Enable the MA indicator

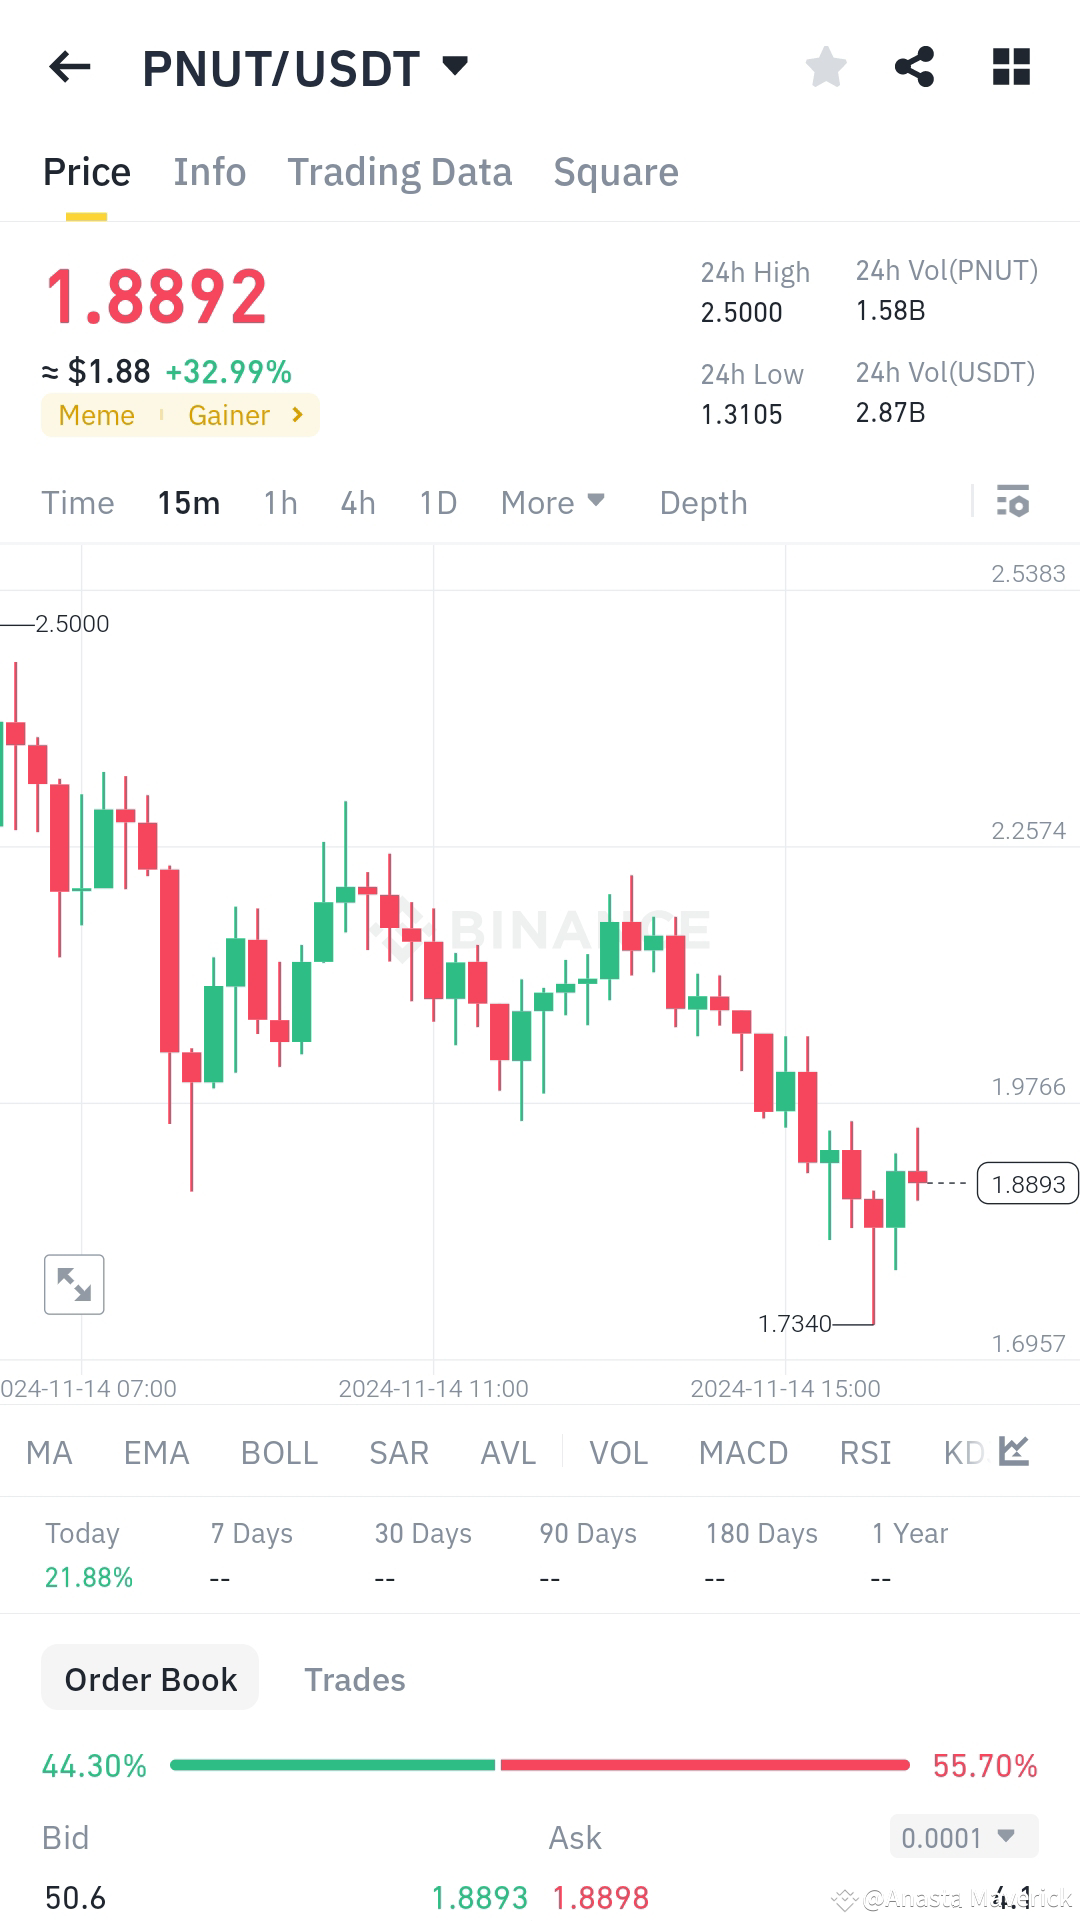coord(48,1452)
